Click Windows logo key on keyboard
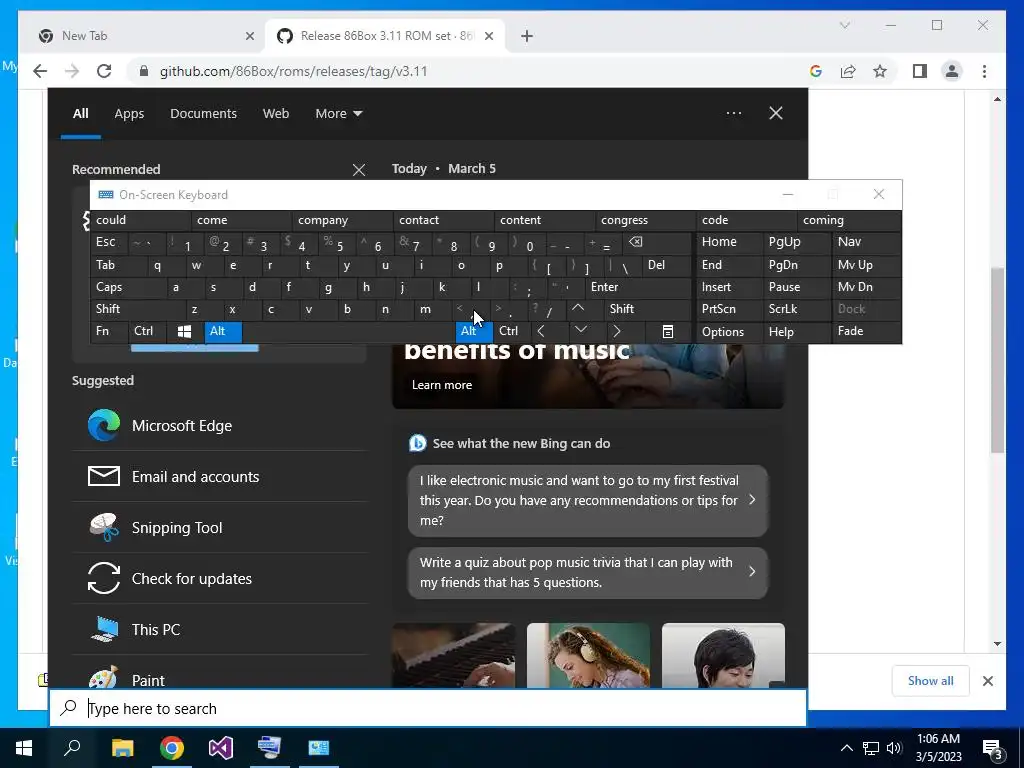 [184, 331]
